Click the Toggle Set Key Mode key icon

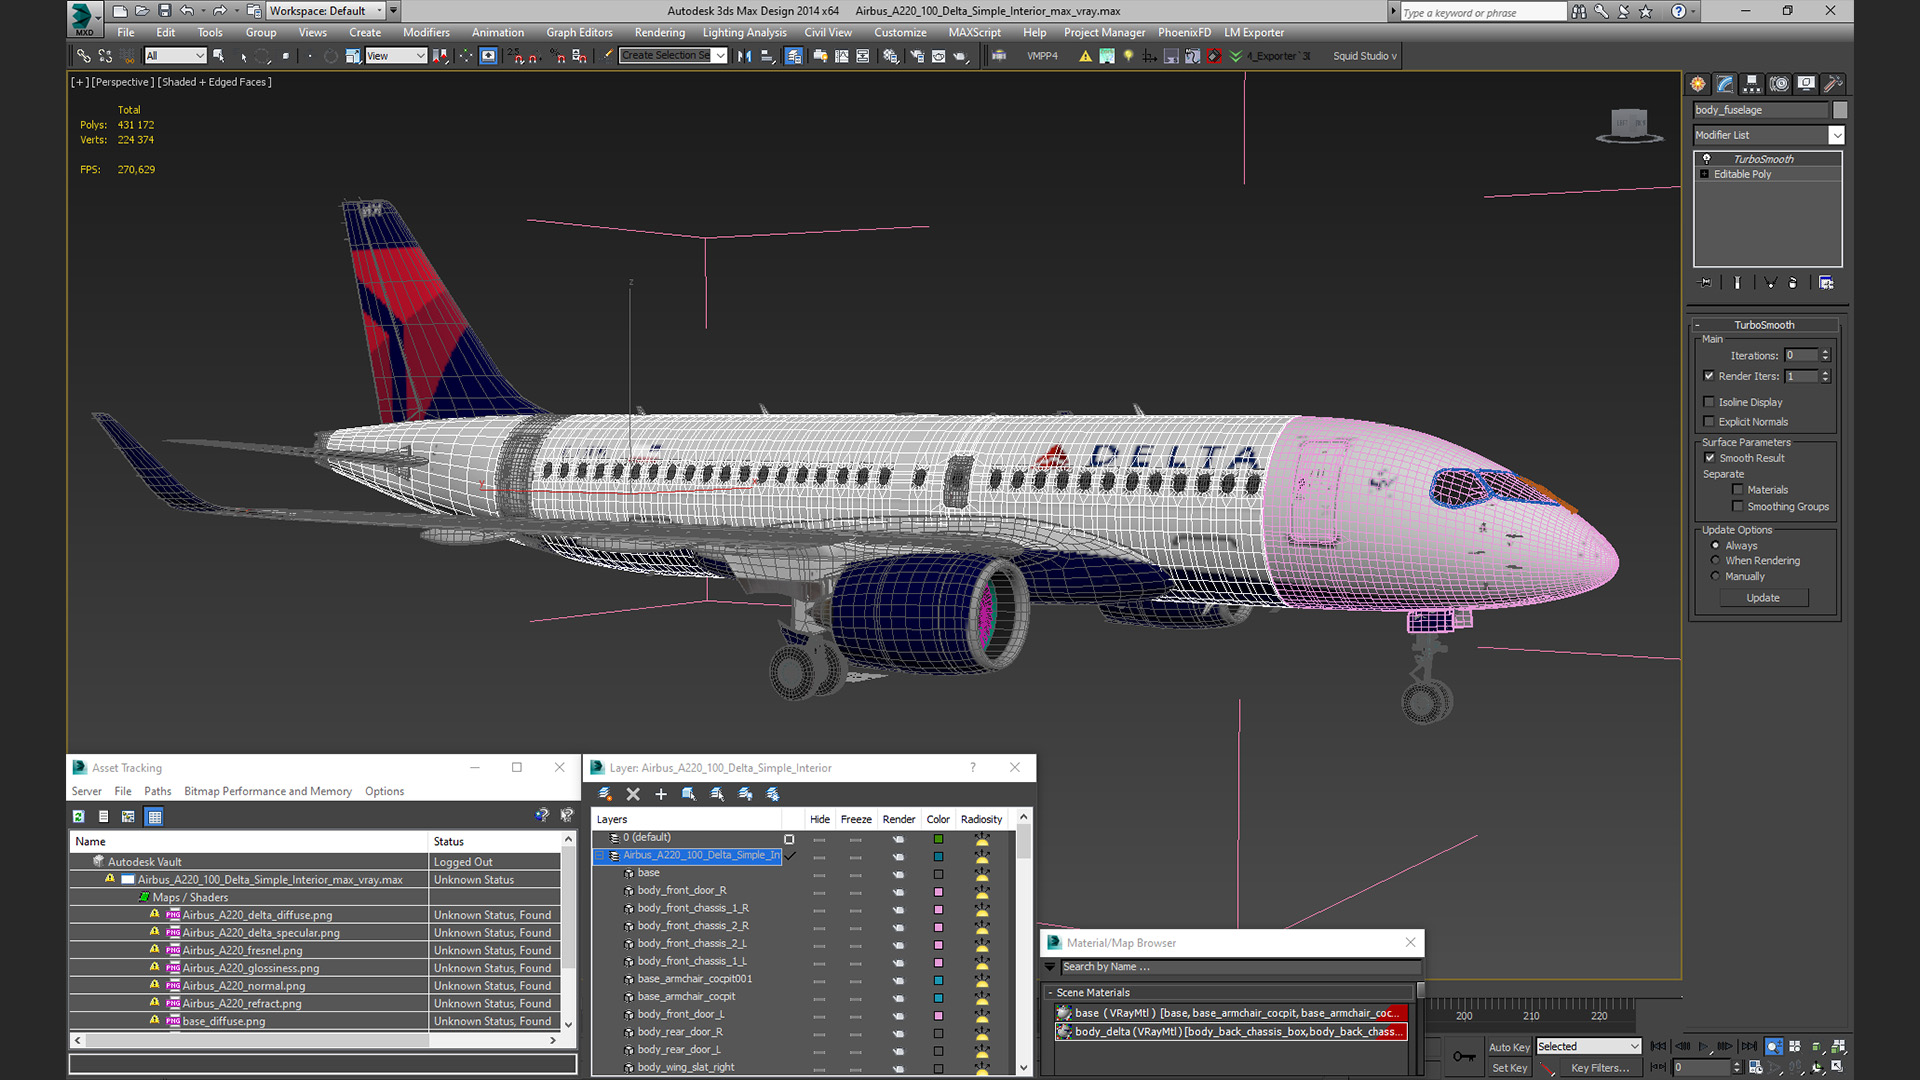pos(1464,1056)
